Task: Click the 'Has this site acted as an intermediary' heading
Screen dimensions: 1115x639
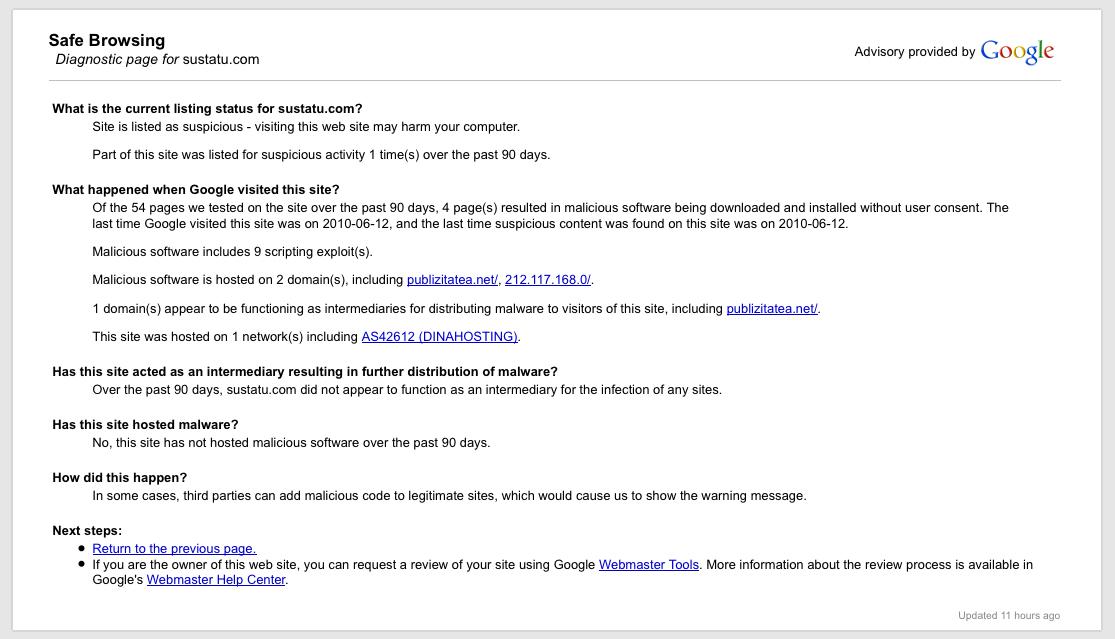Action: [x=305, y=372]
